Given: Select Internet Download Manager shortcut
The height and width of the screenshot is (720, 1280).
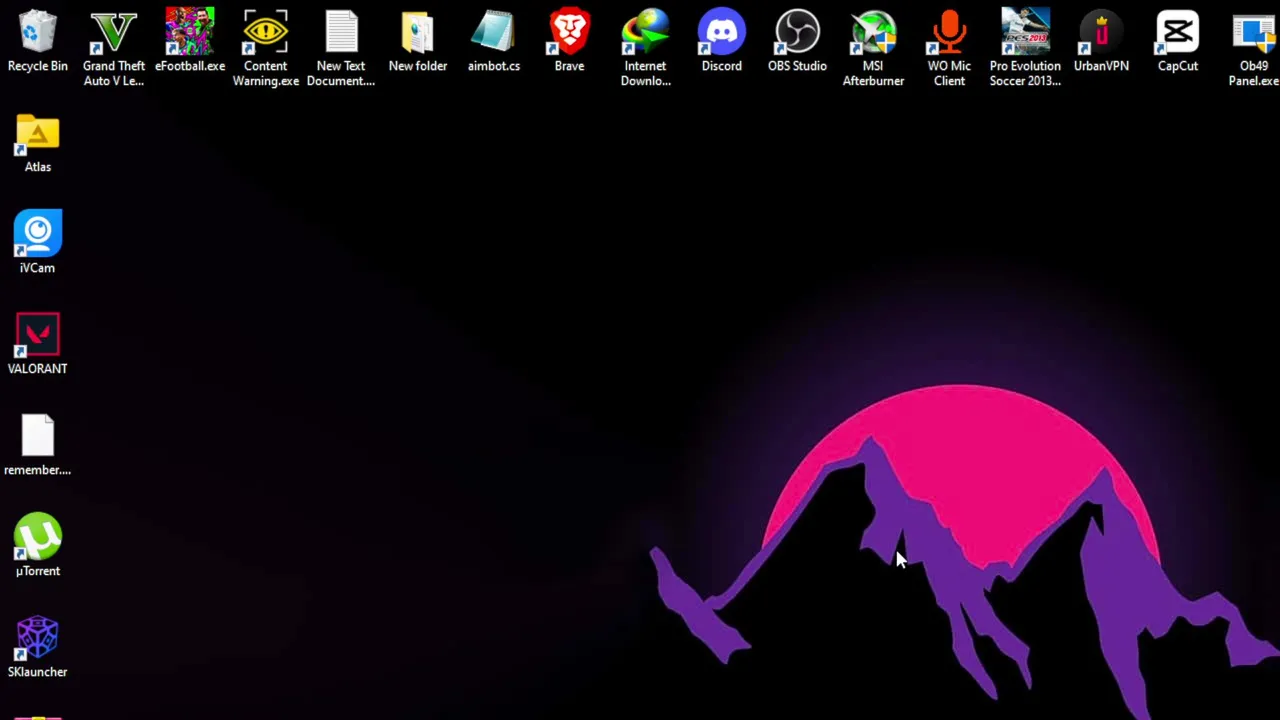Looking at the screenshot, I should tap(646, 47).
